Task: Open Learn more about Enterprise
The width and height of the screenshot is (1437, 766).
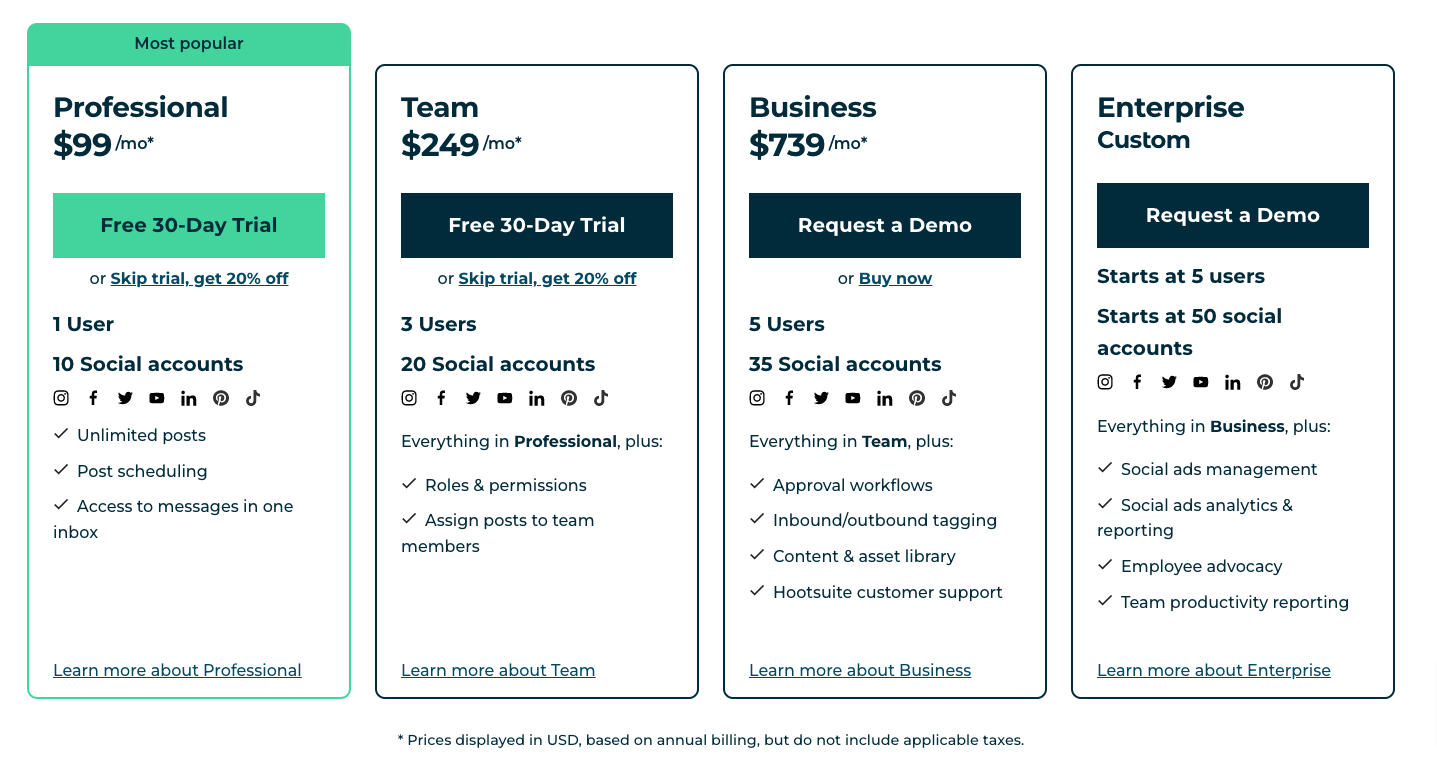Action: click(x=1214, y=671)
